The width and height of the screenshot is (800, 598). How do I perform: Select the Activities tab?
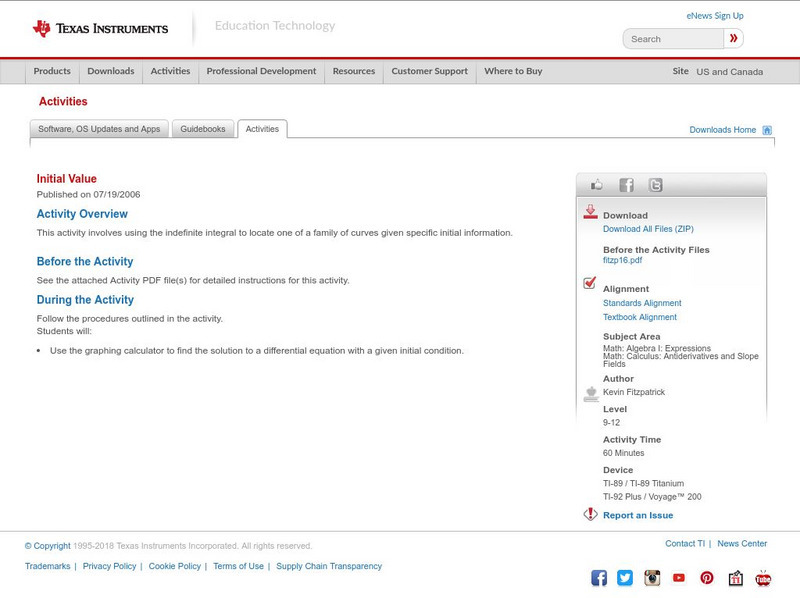262,129
